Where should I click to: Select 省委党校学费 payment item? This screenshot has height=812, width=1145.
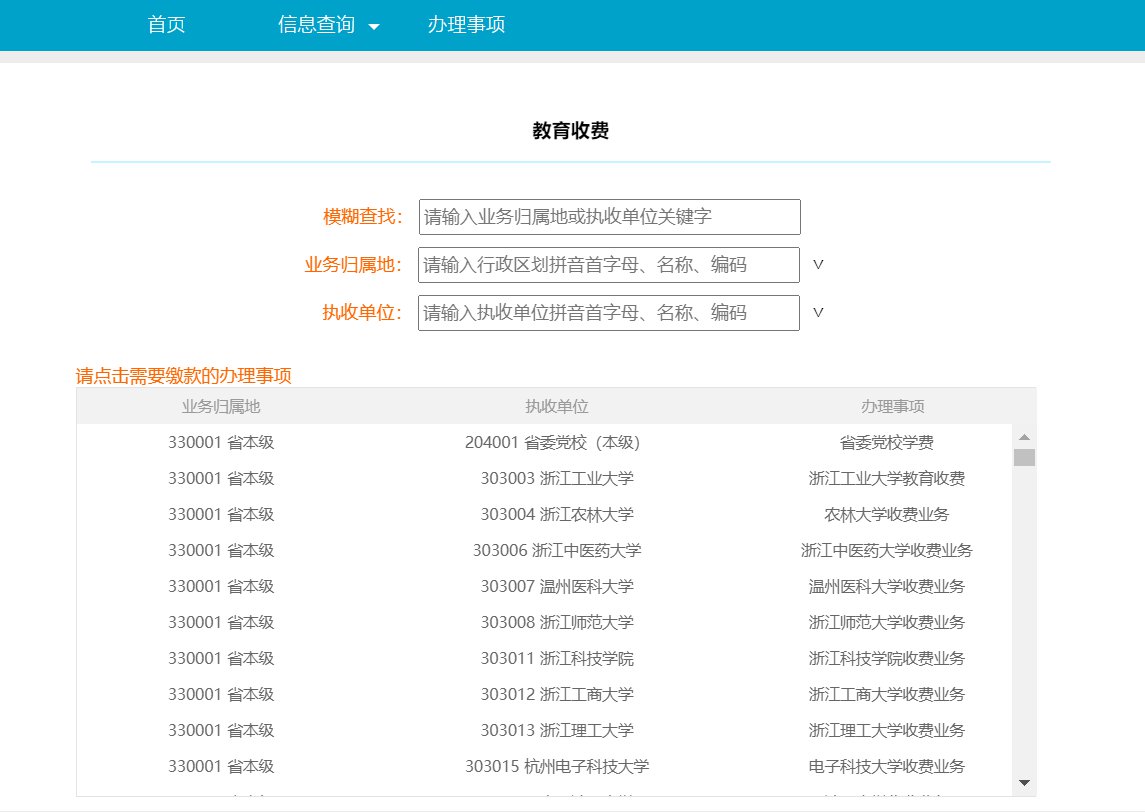tap(886, 443)
